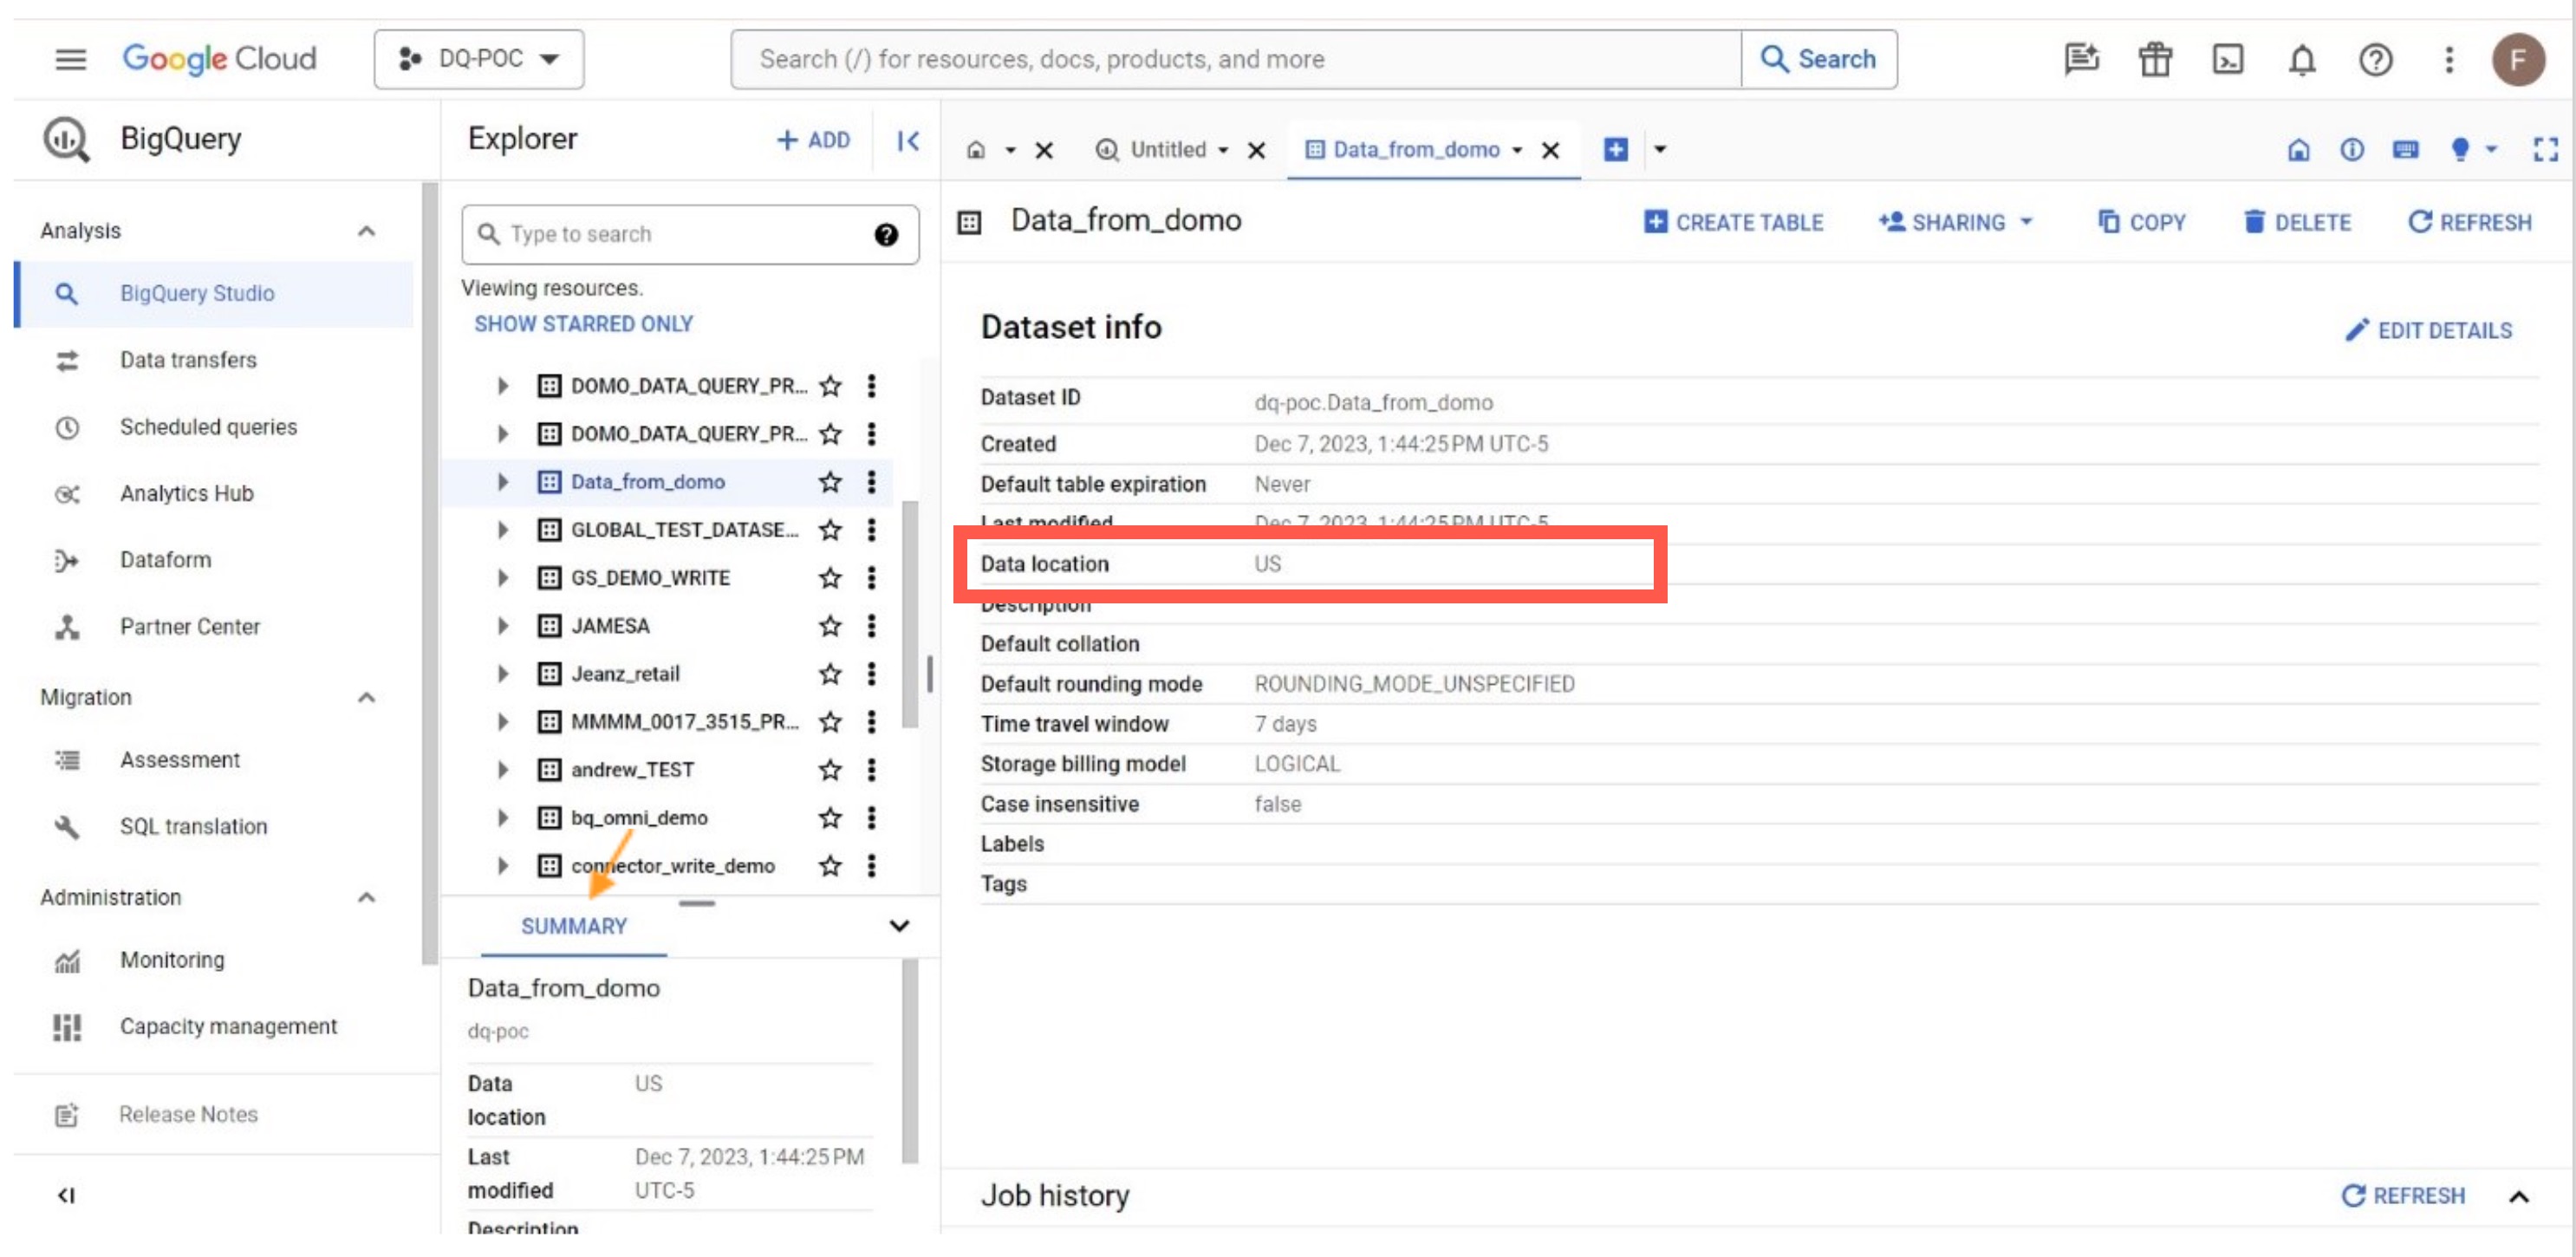Open the Data transfers section
Screen dimensions: 2576x1257
coord(188,360)
